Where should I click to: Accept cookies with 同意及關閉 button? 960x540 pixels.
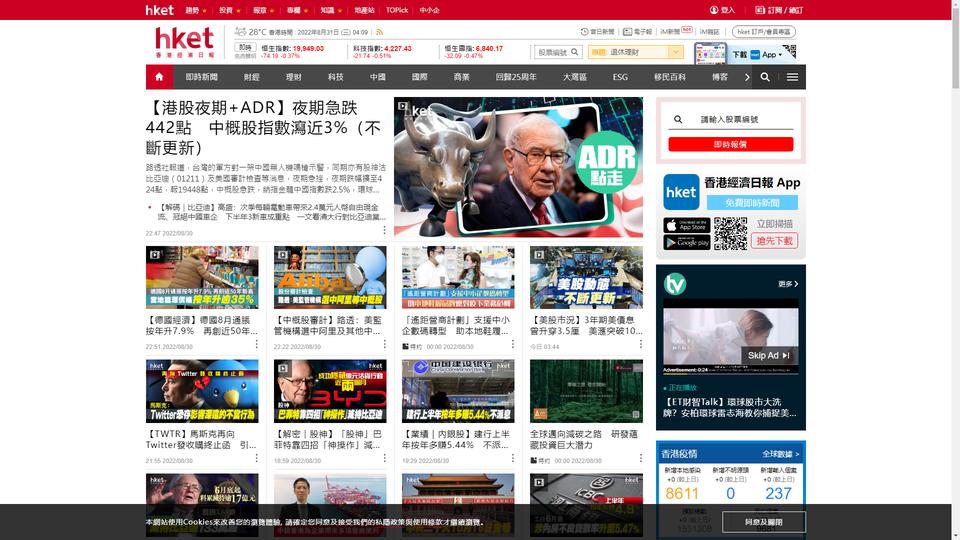pyautogui.click(x=763, y=522)
